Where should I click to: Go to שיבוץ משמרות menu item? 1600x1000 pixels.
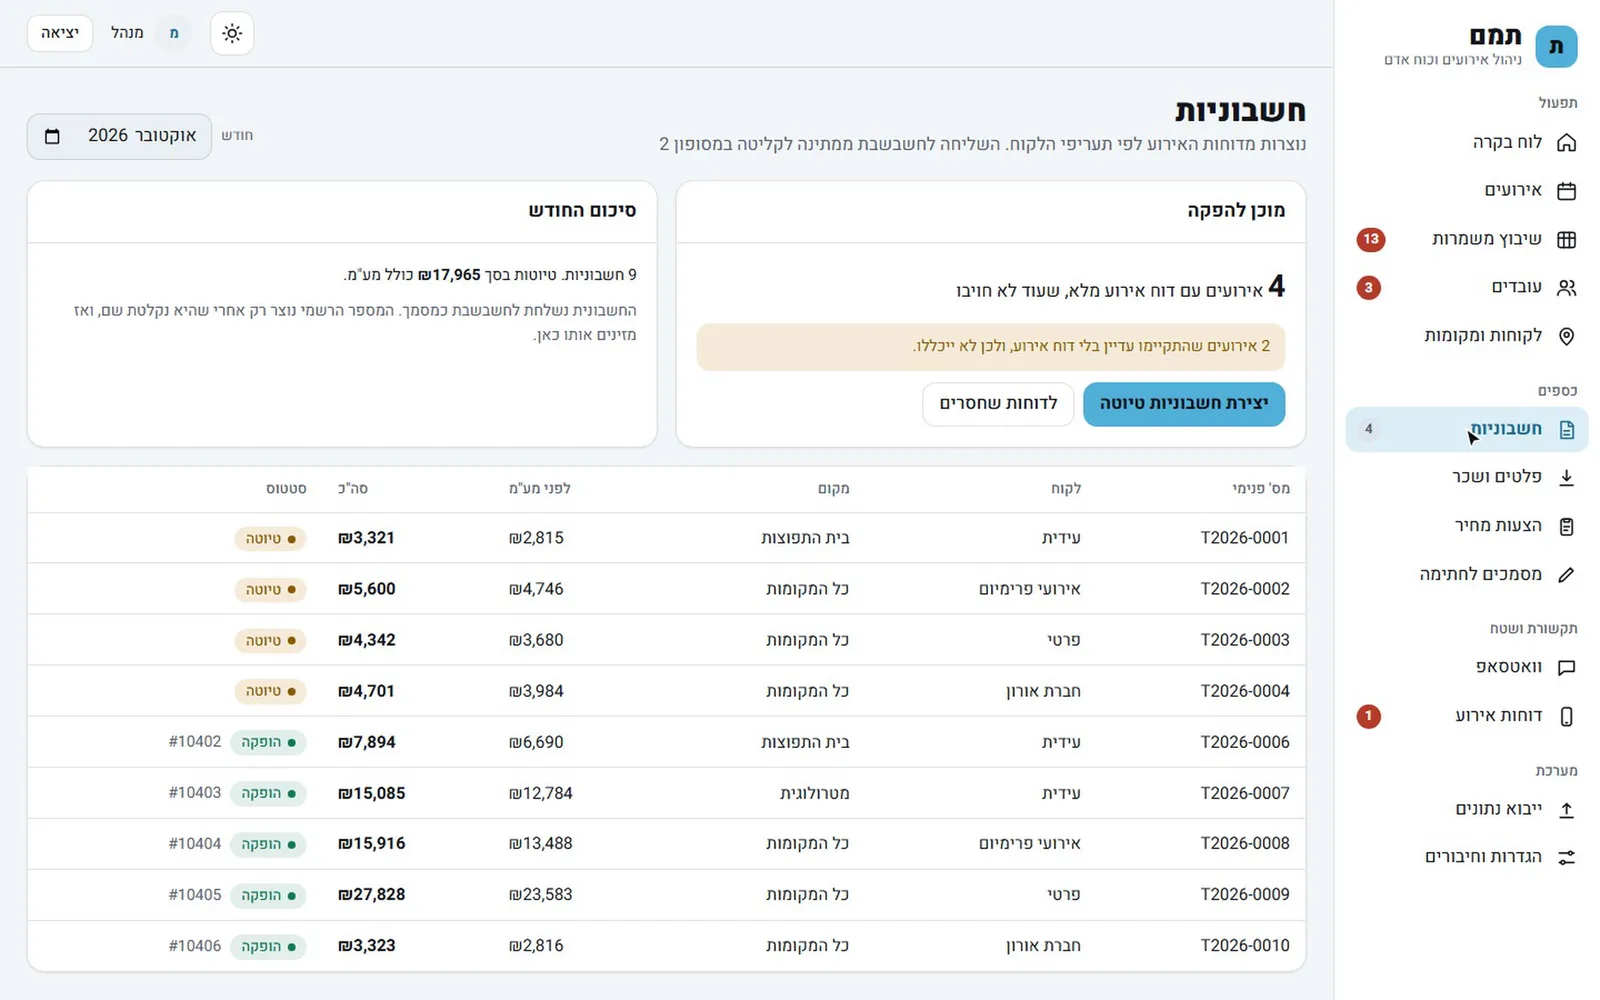click(x=1467, y=239)
